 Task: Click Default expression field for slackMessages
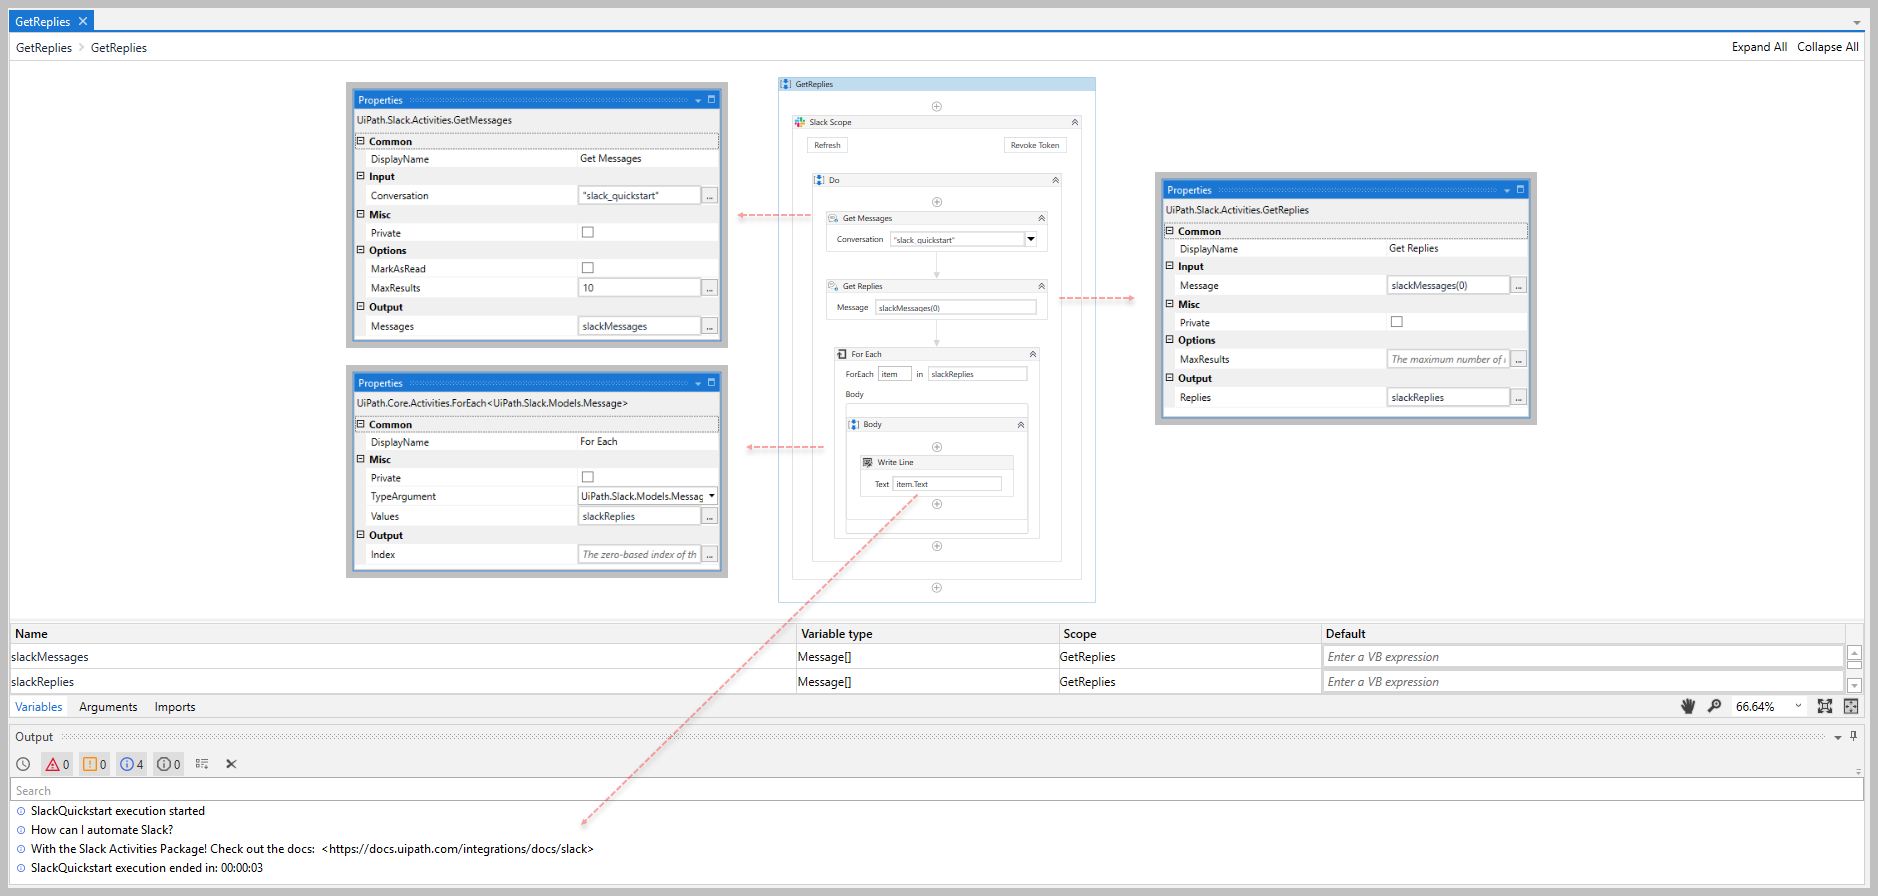(1583, 656)
